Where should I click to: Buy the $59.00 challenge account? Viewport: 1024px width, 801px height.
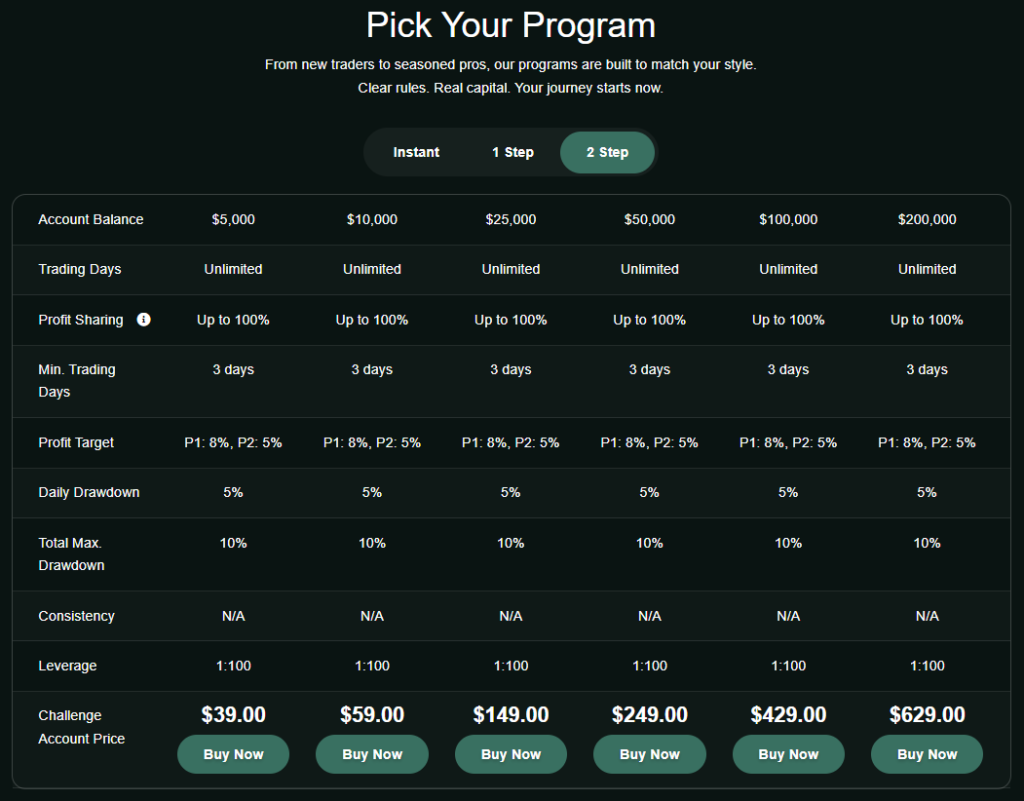[372, 754]
